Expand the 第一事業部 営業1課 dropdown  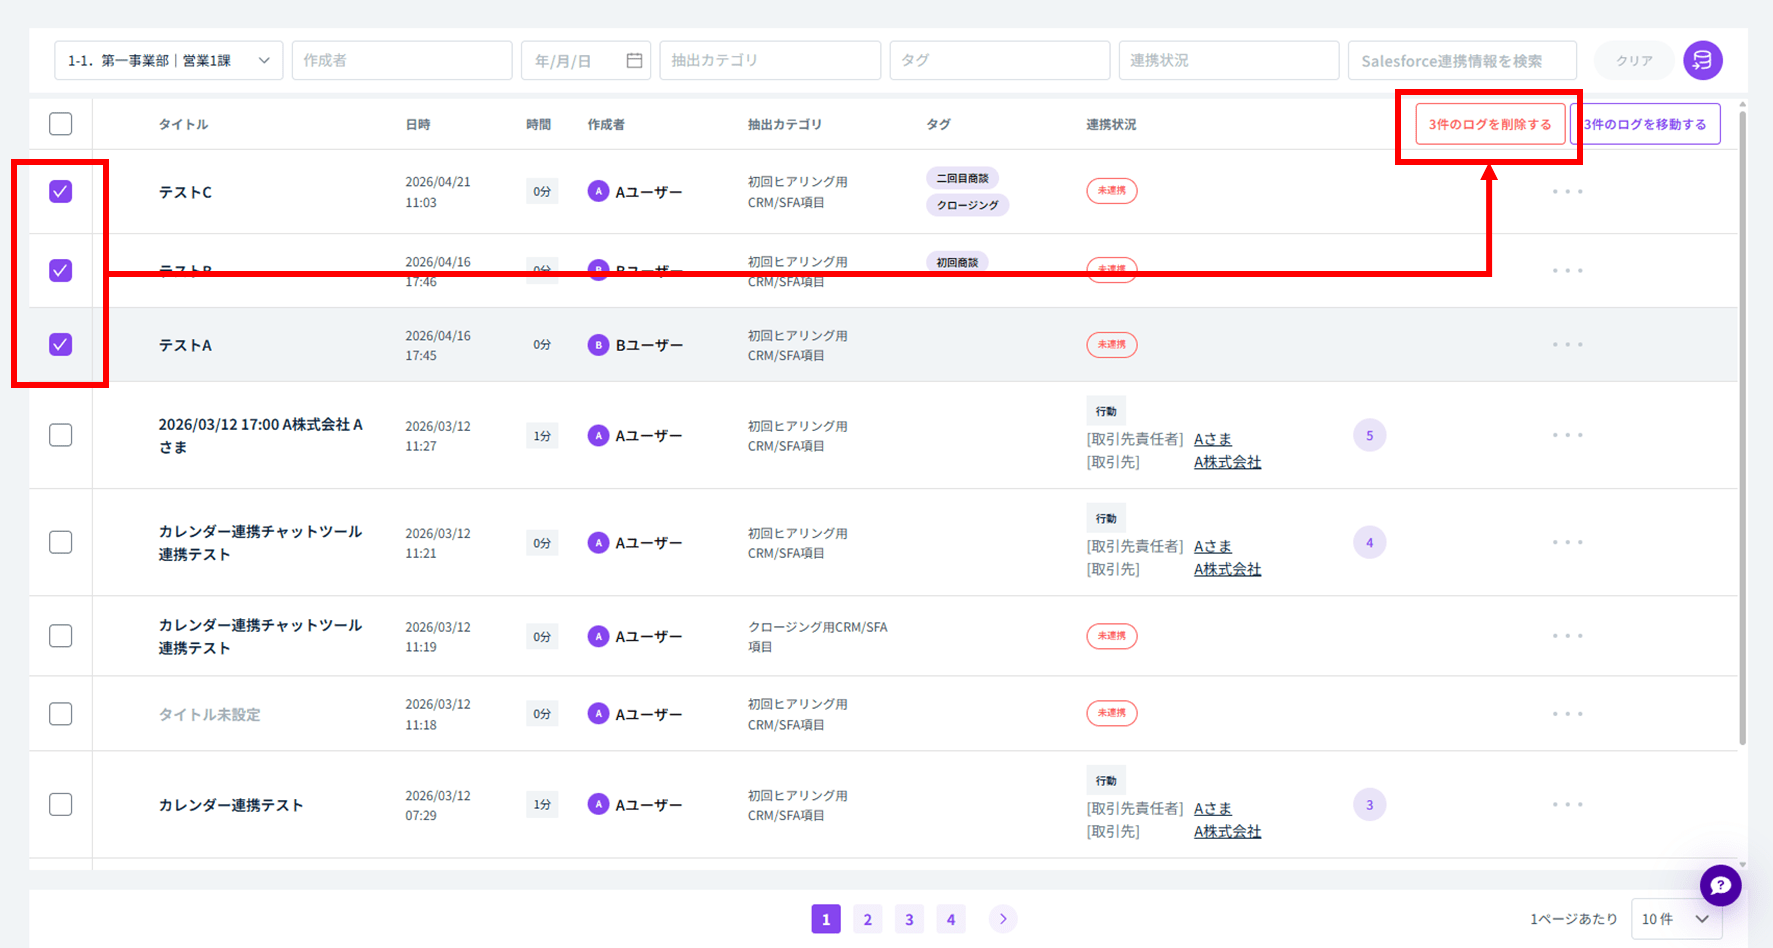pyautogui.click(x=168, y=60)
